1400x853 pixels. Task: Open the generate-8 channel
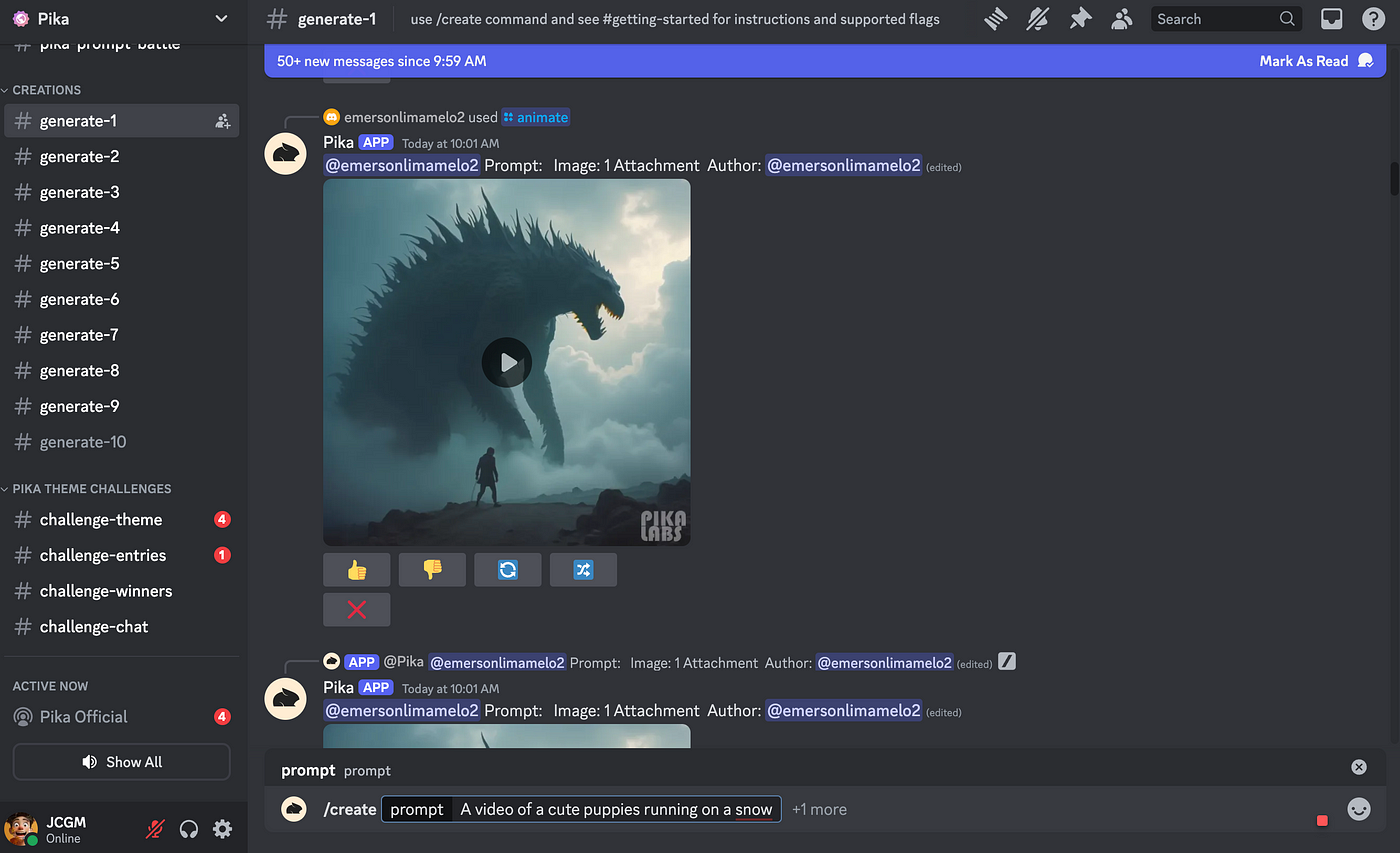[x=122, y=371]
